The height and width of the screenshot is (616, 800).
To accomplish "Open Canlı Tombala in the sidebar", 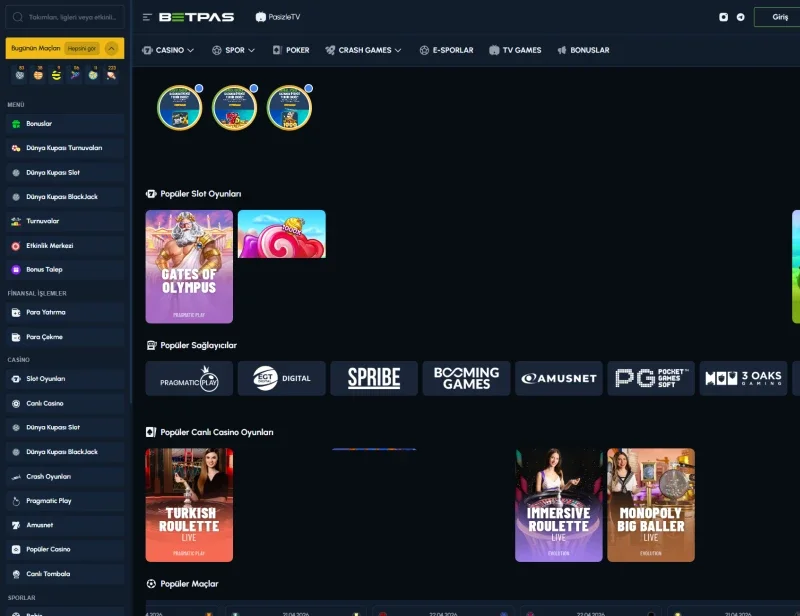I will point(65,574).
